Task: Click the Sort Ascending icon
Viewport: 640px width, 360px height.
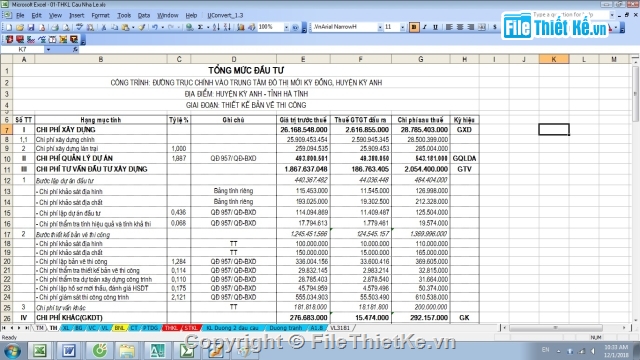Action: 216,27
